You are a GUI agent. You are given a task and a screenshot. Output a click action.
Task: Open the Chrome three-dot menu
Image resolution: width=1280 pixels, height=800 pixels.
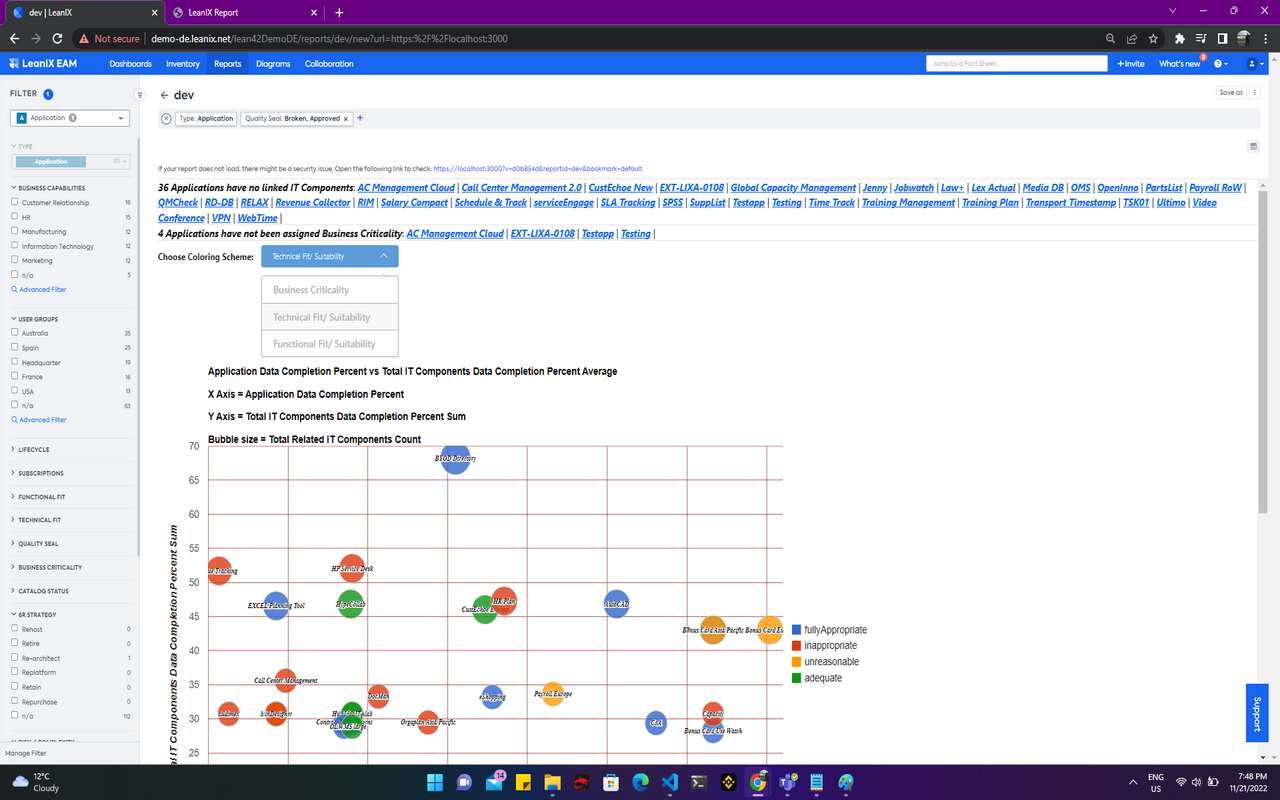point(1265,38)
